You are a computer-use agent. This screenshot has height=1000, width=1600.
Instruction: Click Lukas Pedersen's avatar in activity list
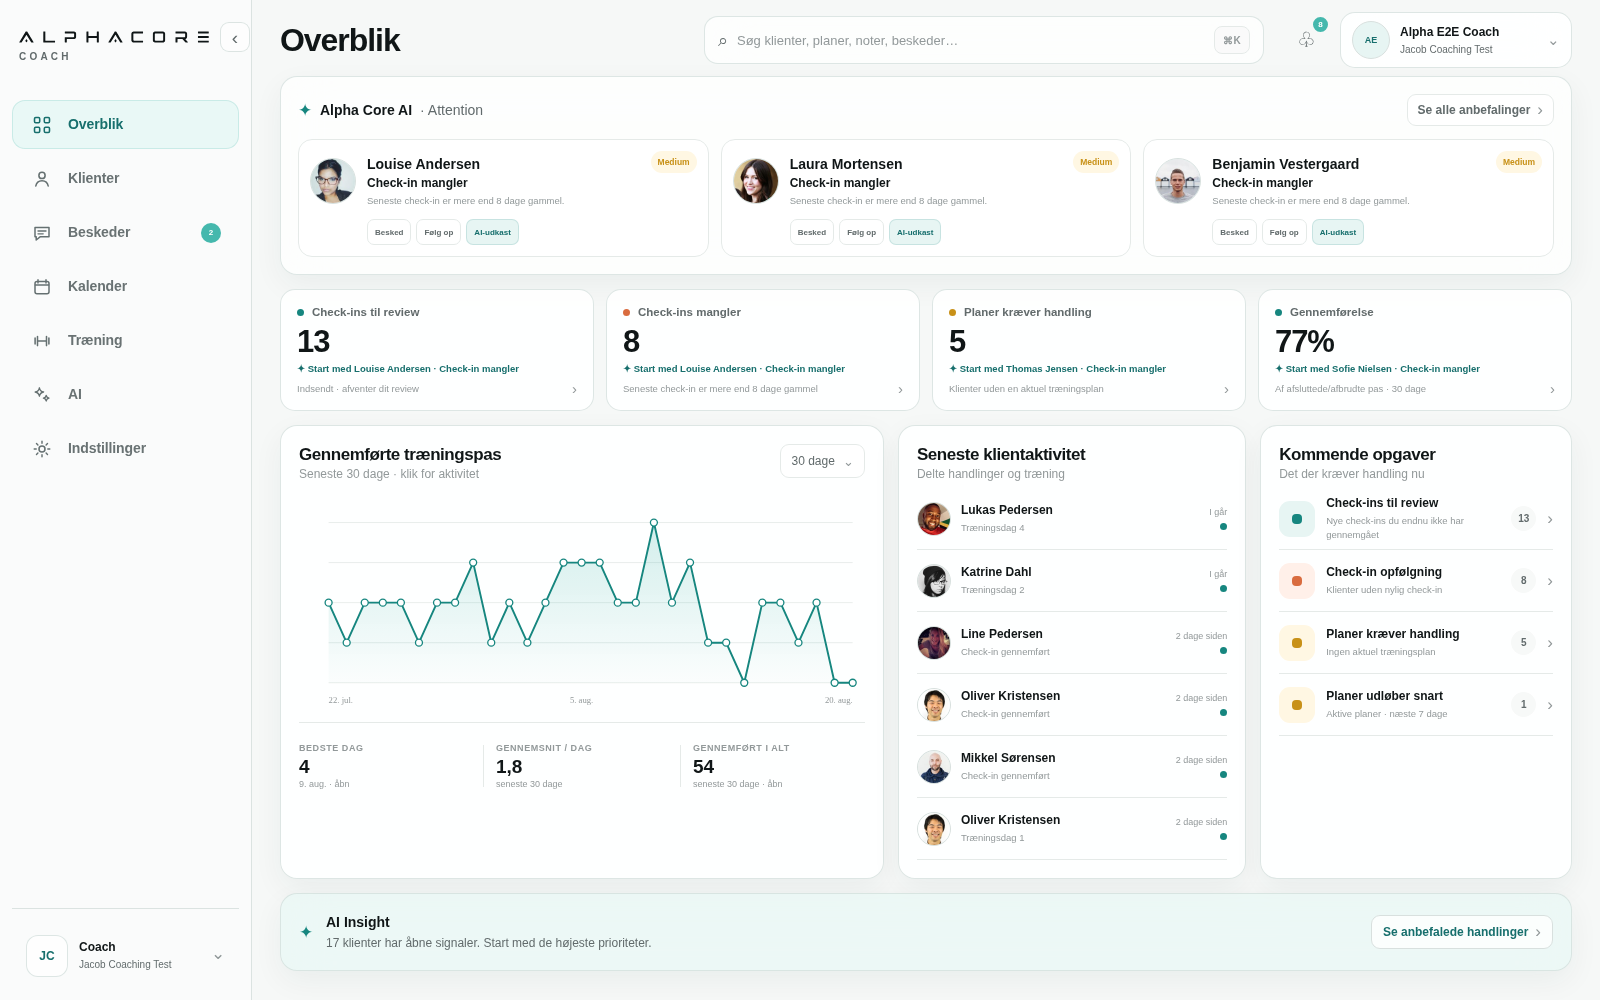pos(934,519)
